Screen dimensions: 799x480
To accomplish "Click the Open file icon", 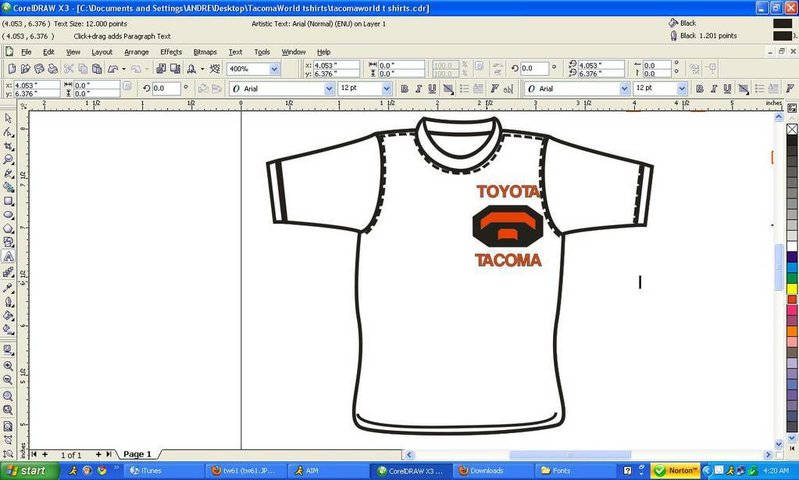I will 25,69.
